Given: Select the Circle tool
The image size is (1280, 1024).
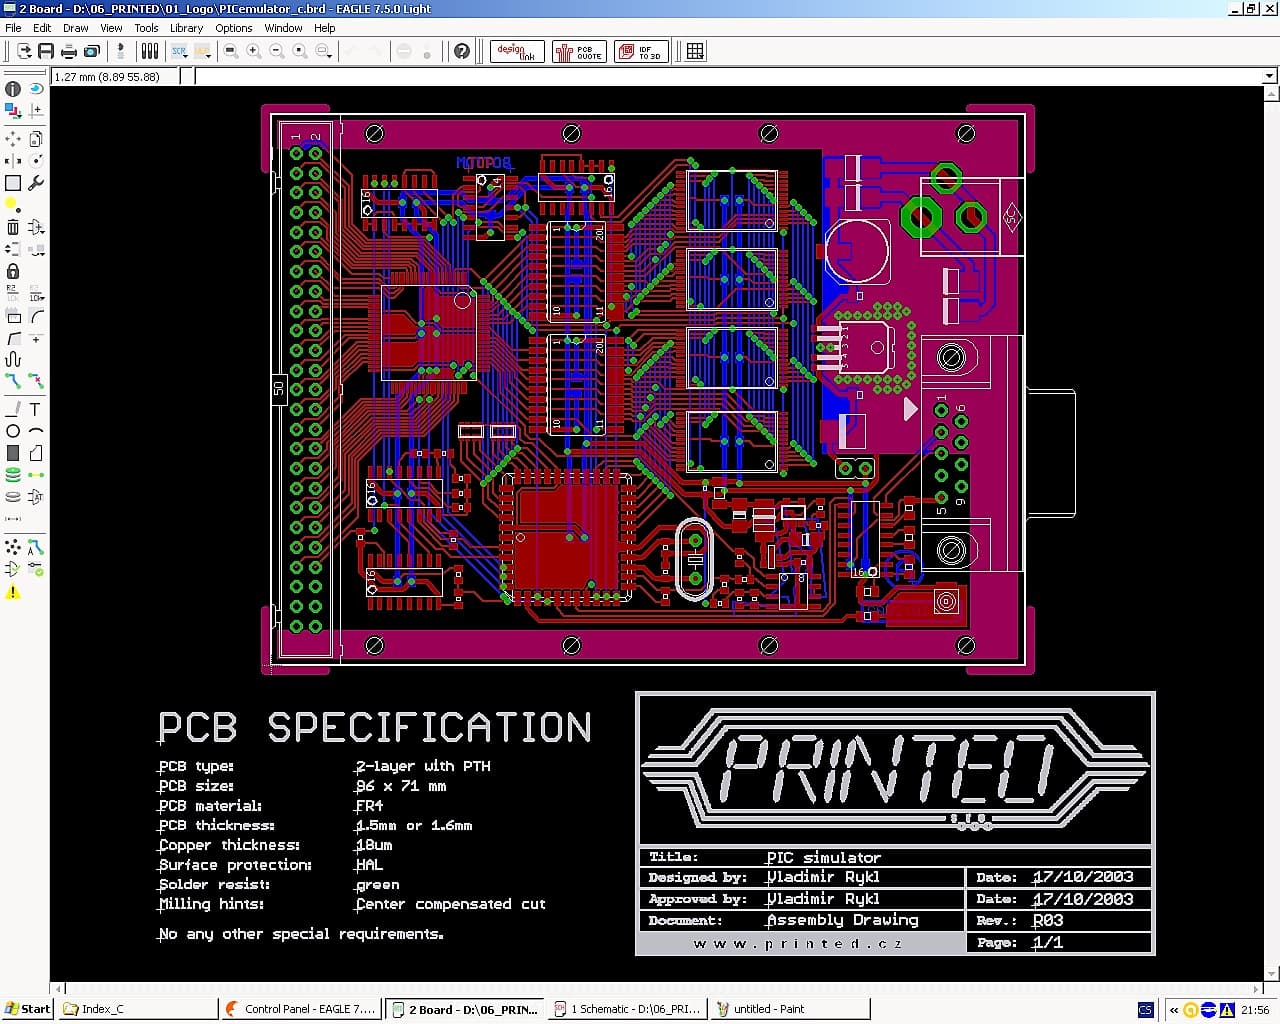Looking at the screenshot, I should click(13, 431).
